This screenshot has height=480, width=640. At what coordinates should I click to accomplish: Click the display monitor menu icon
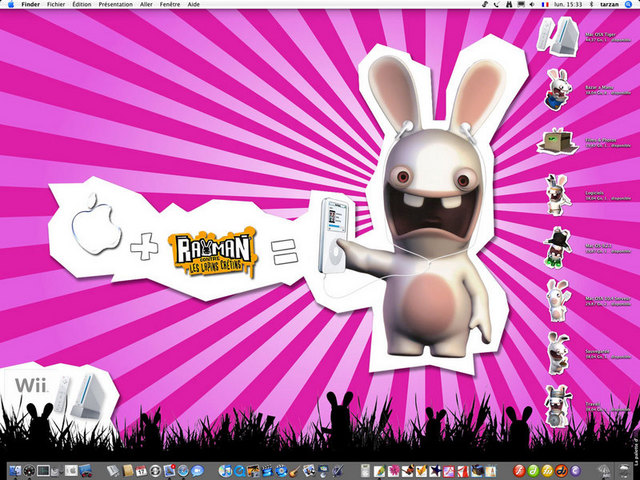coord(521,4)
